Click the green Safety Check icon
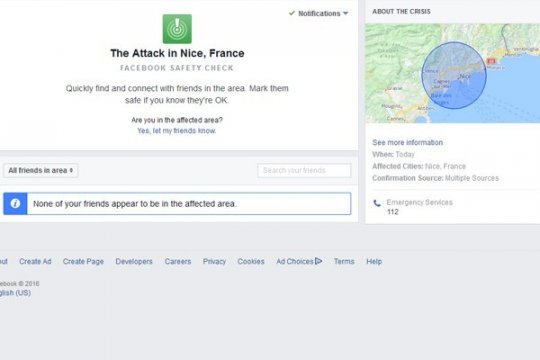Viewport: 540px width, 360px height. [x=177, y=29]
